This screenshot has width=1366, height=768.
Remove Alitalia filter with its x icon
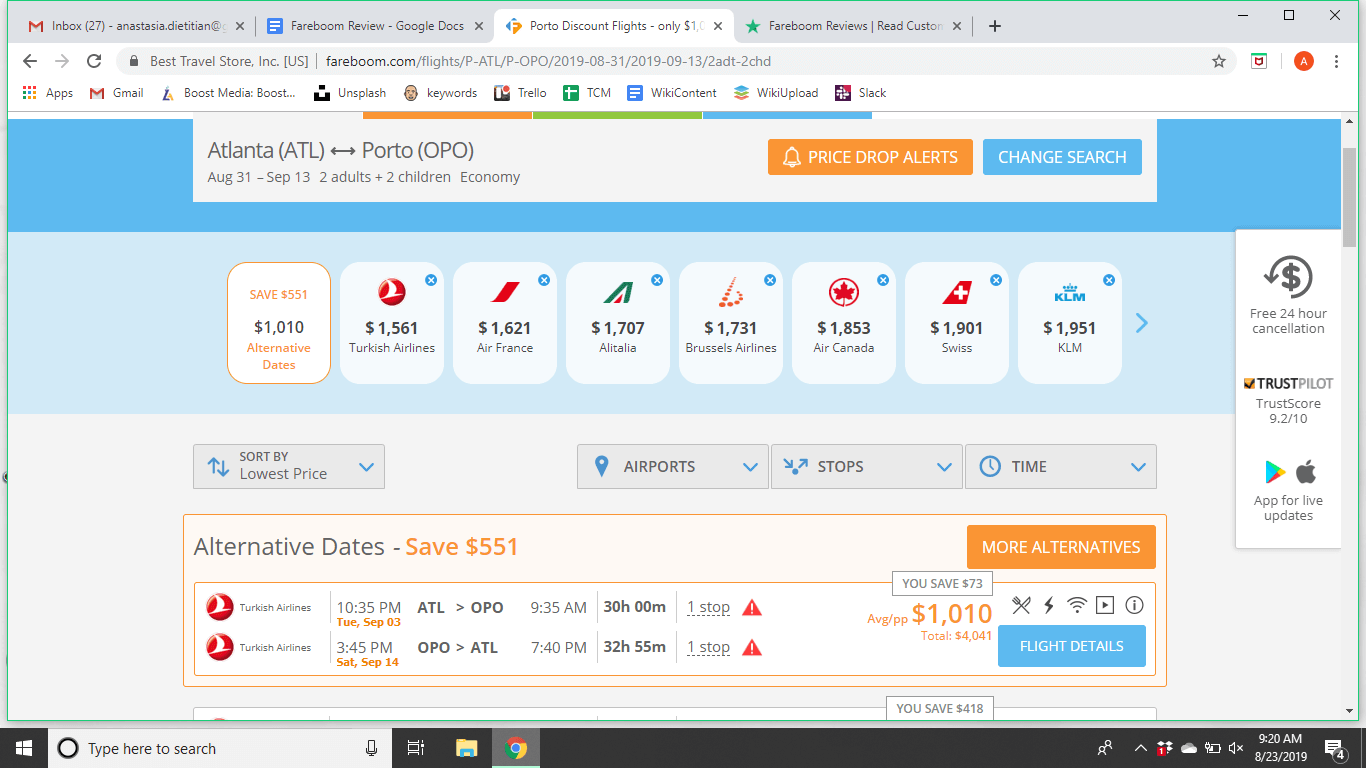pos(657,280)
